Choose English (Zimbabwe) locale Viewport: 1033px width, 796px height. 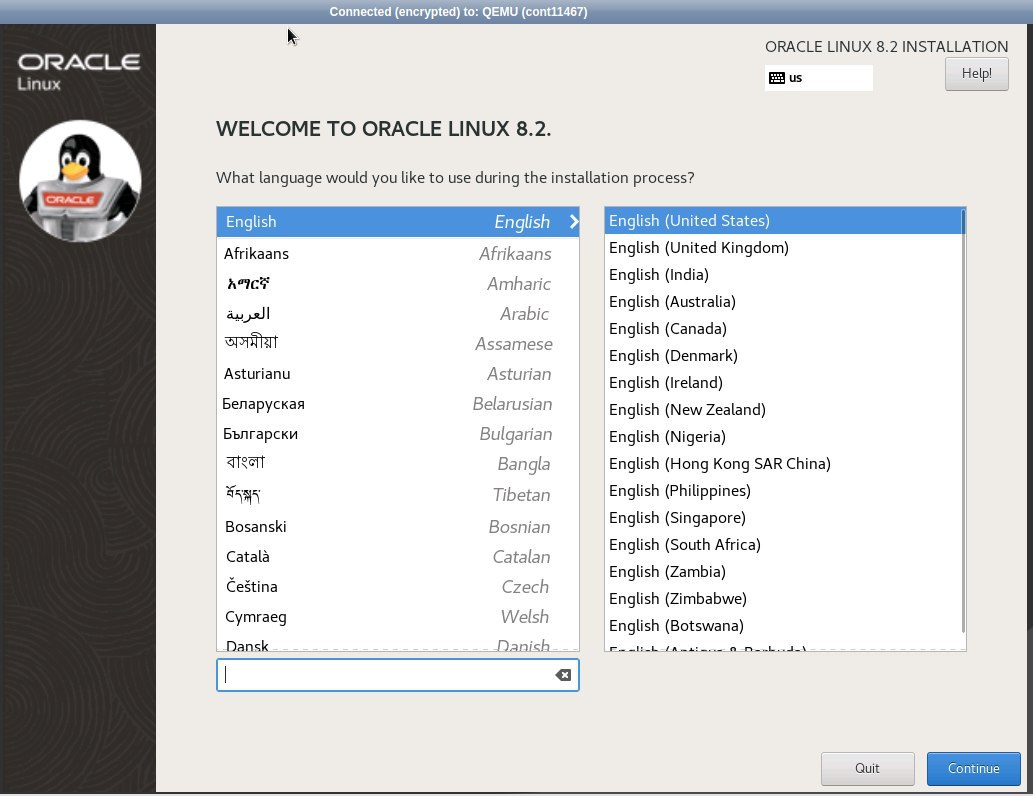pos(783,599)
